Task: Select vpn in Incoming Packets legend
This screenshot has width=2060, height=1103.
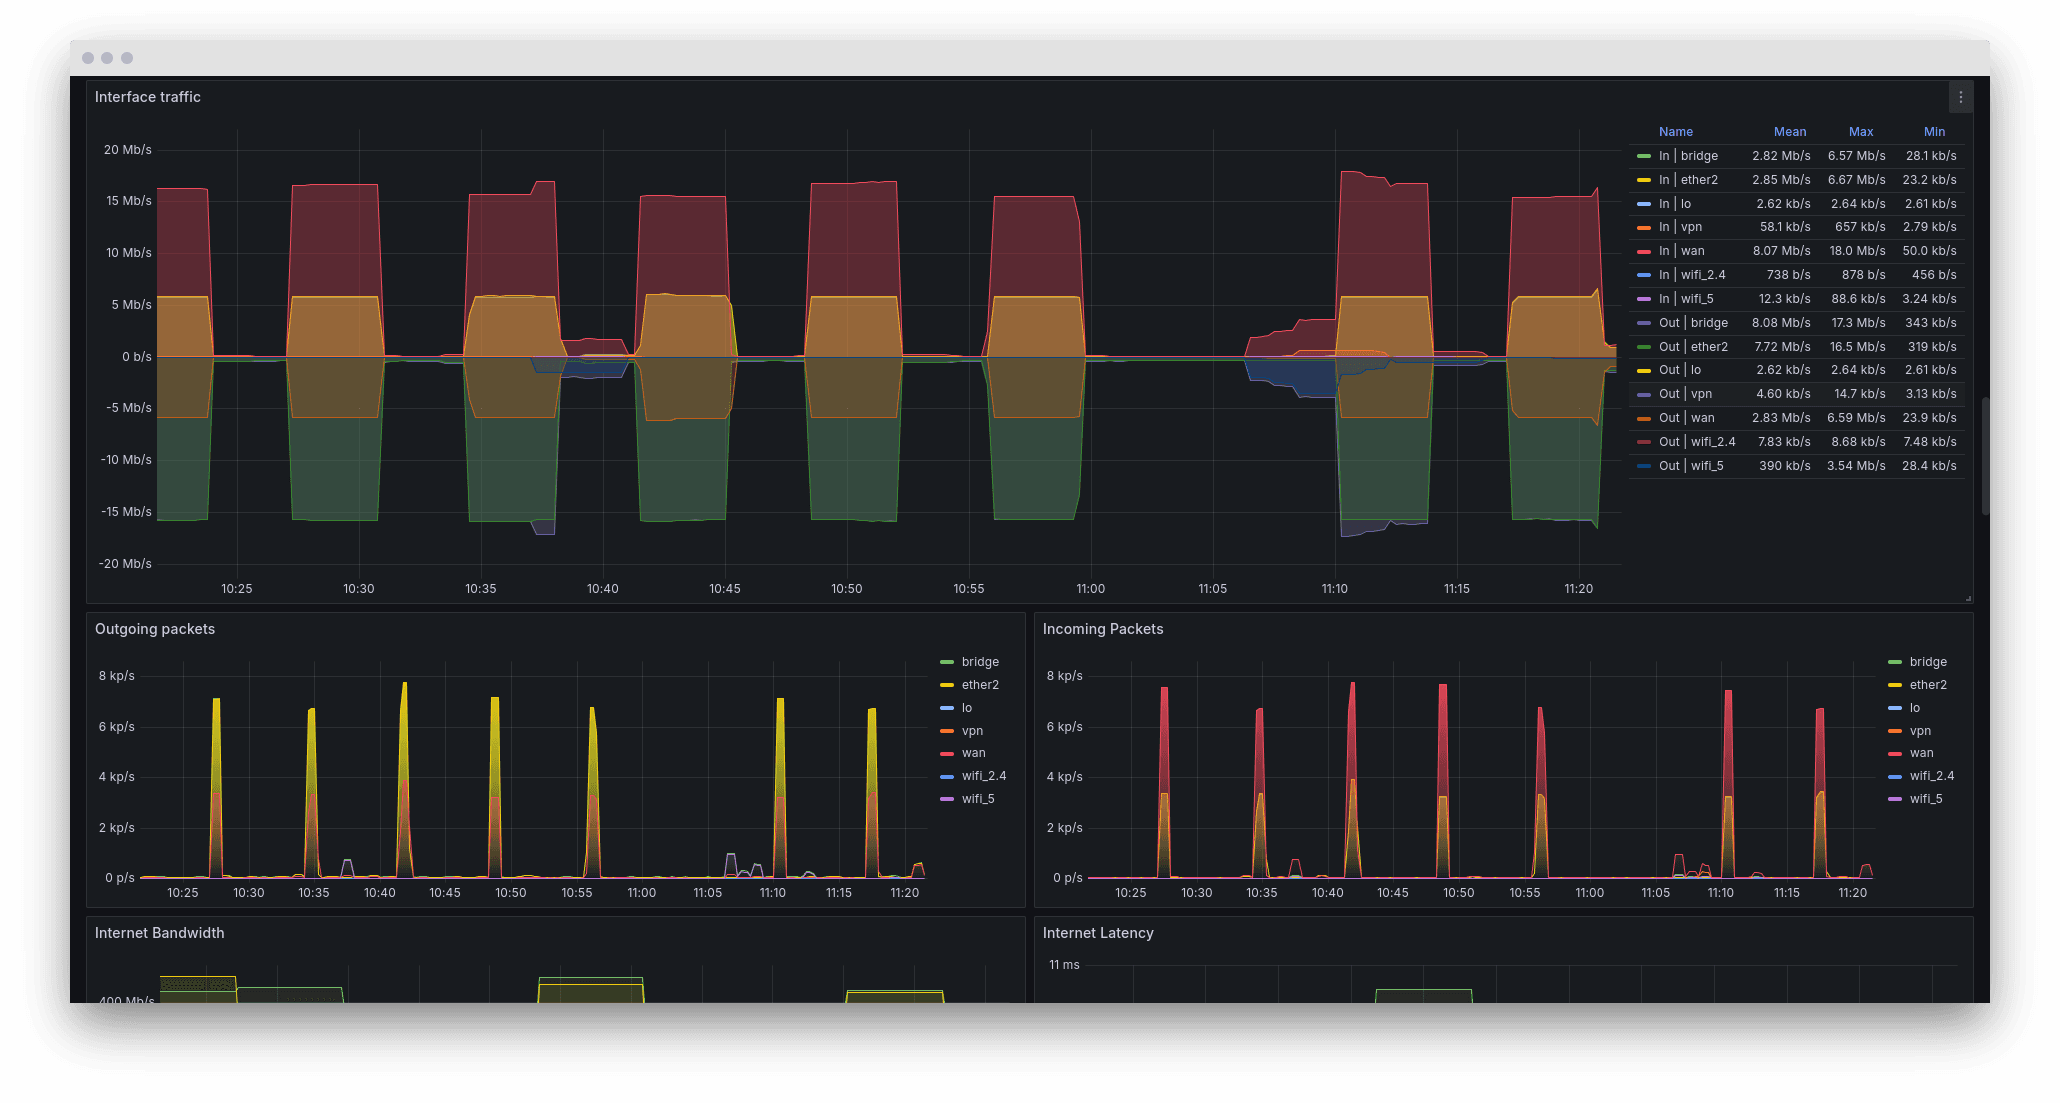Action: point(1920,731)
